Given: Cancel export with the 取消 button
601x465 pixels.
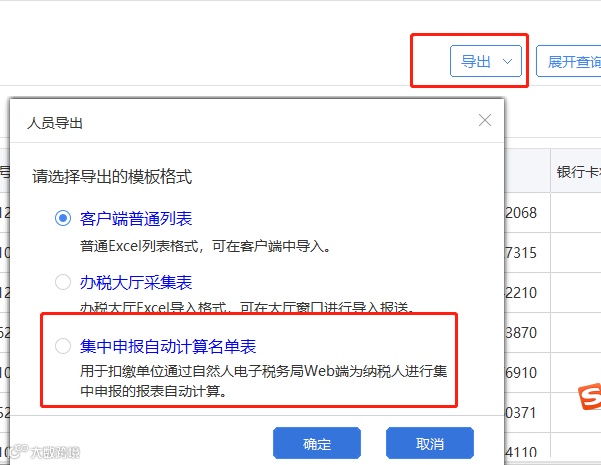Looking at the screenshot, I should coord(430,443).
